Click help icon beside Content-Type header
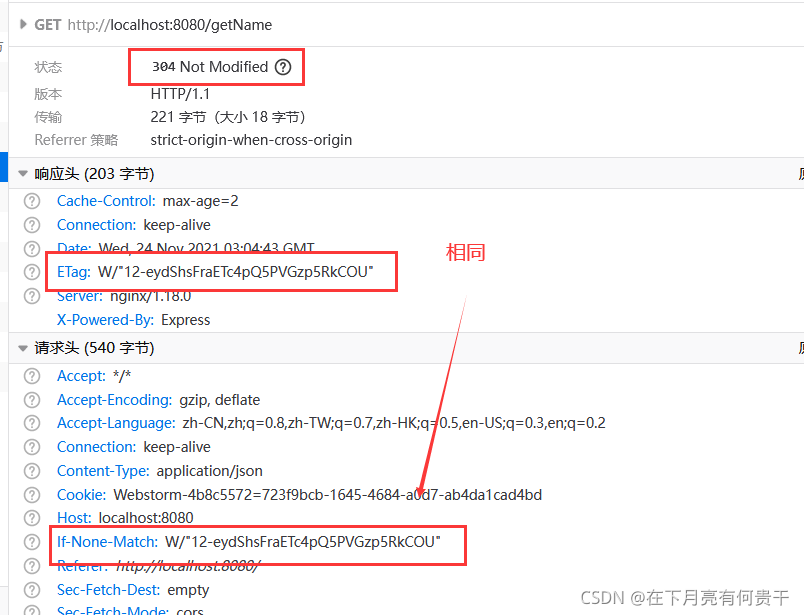 [x=32, y=471]
